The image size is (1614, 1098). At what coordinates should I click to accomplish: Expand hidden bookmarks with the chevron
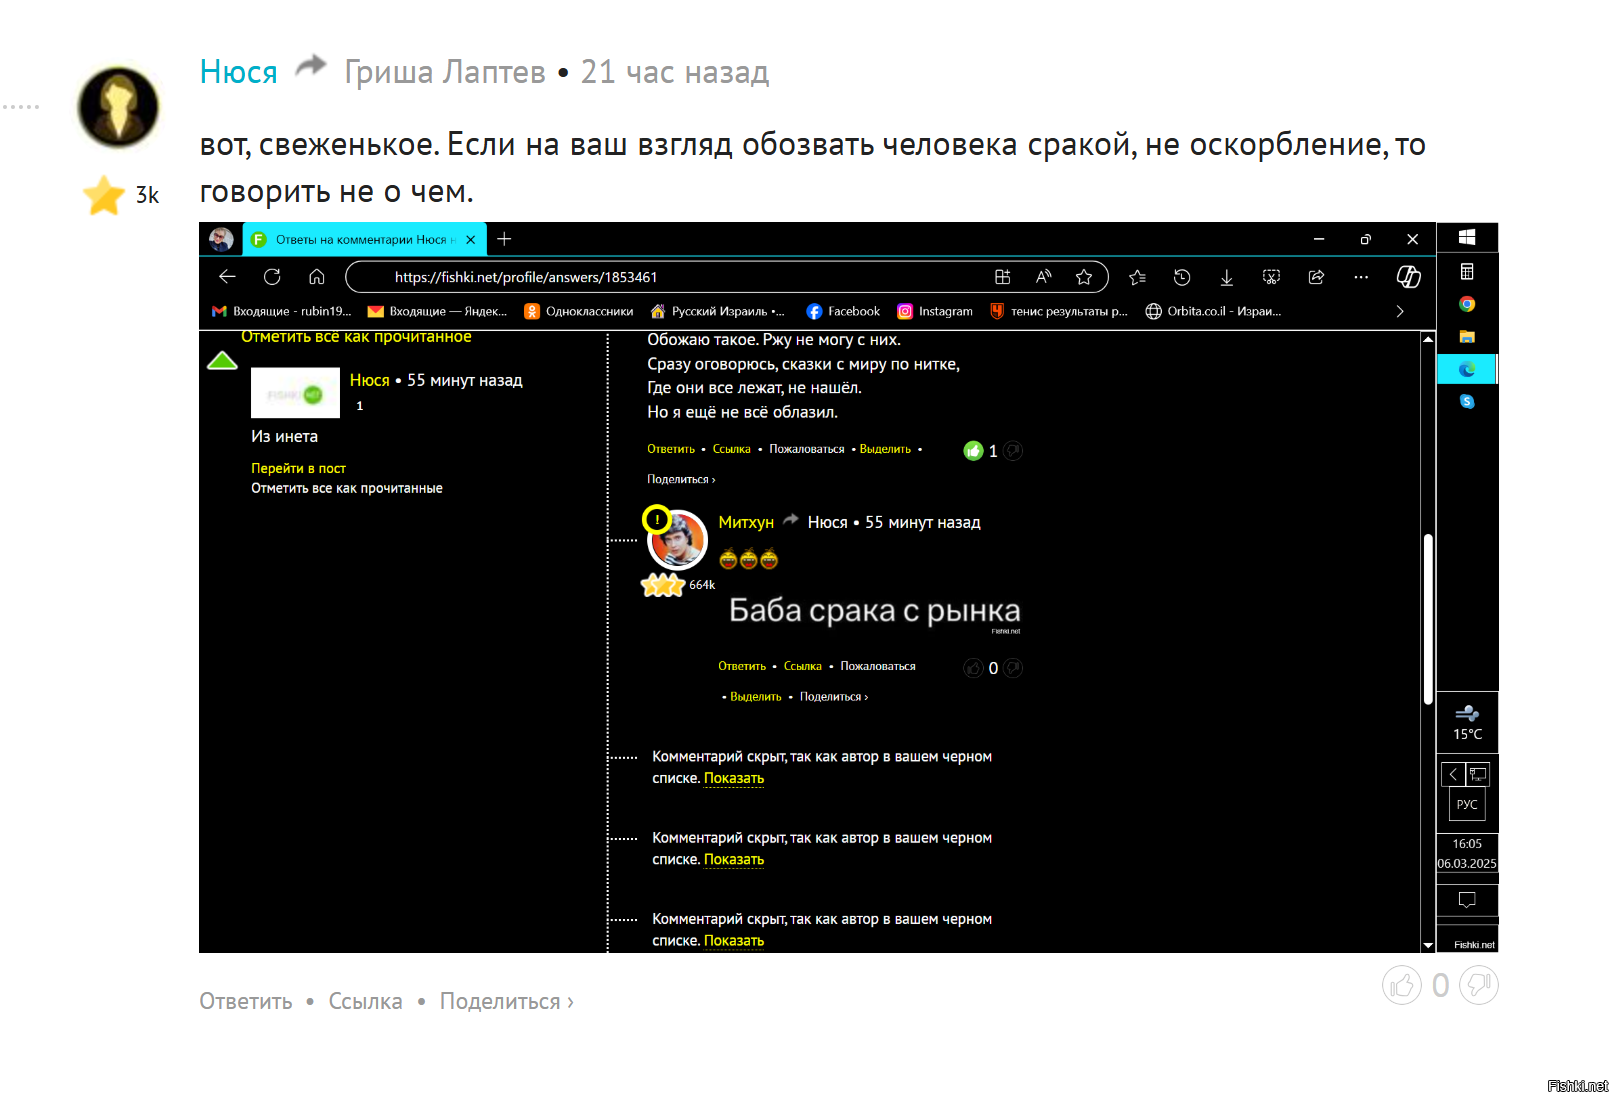pos(1400,311)
